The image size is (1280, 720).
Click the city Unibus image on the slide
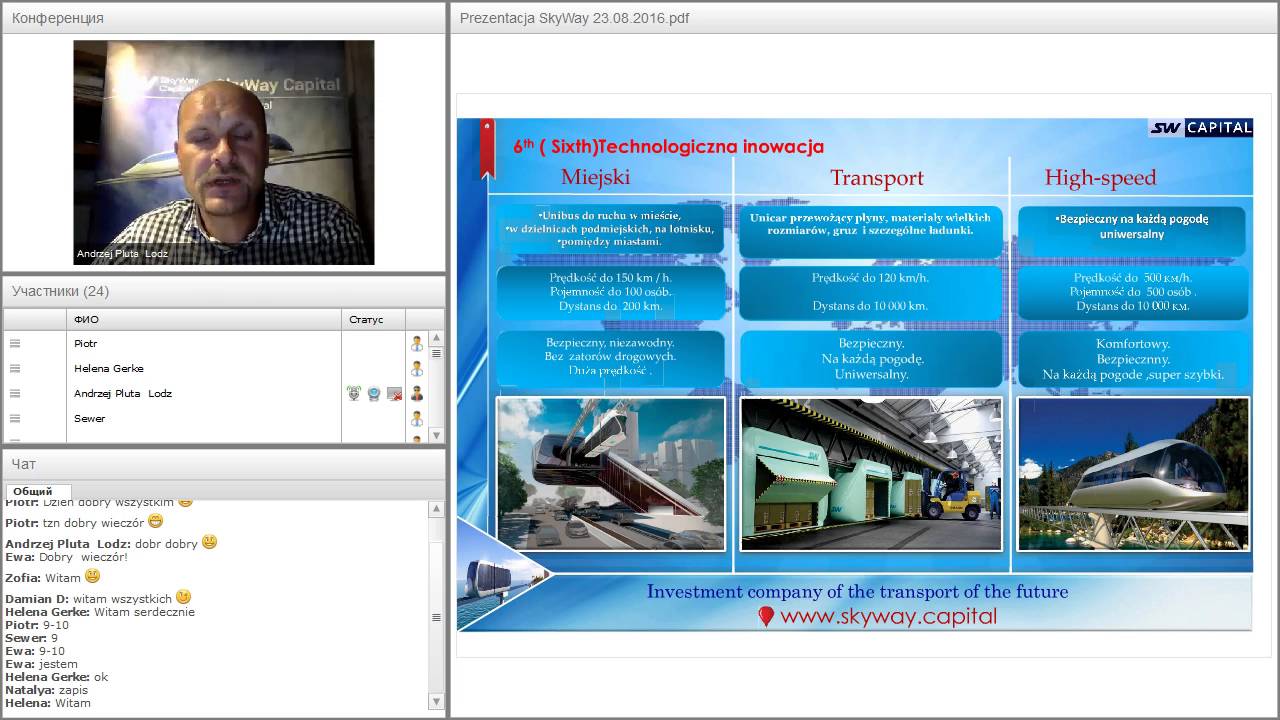coord(611,474)
